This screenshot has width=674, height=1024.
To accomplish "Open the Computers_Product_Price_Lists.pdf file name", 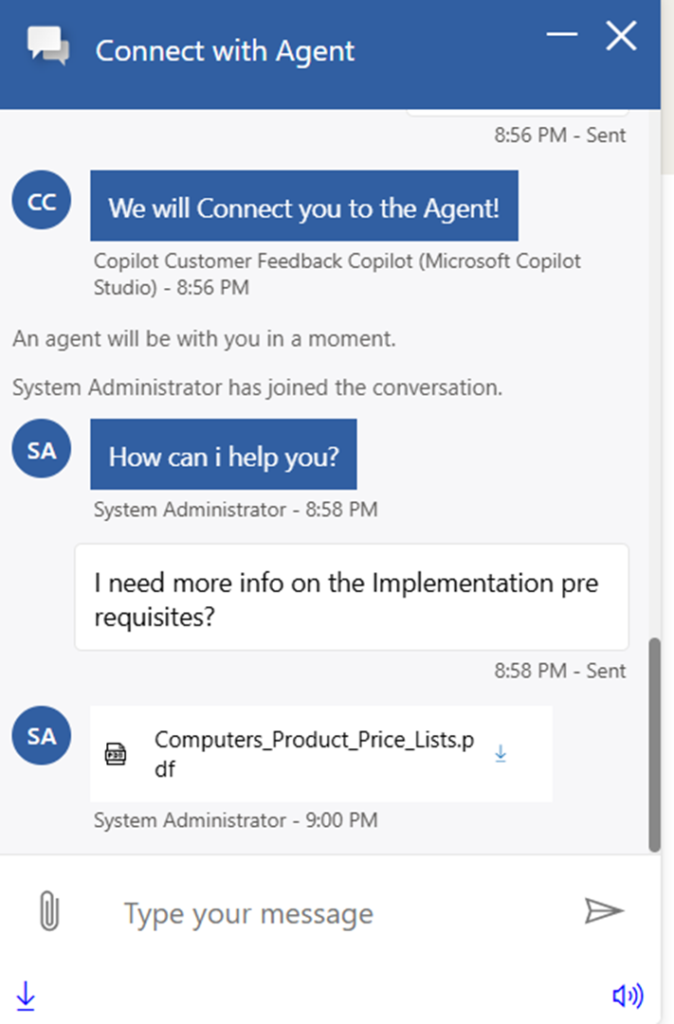I will pyautogui.click(x=314, y=755).
